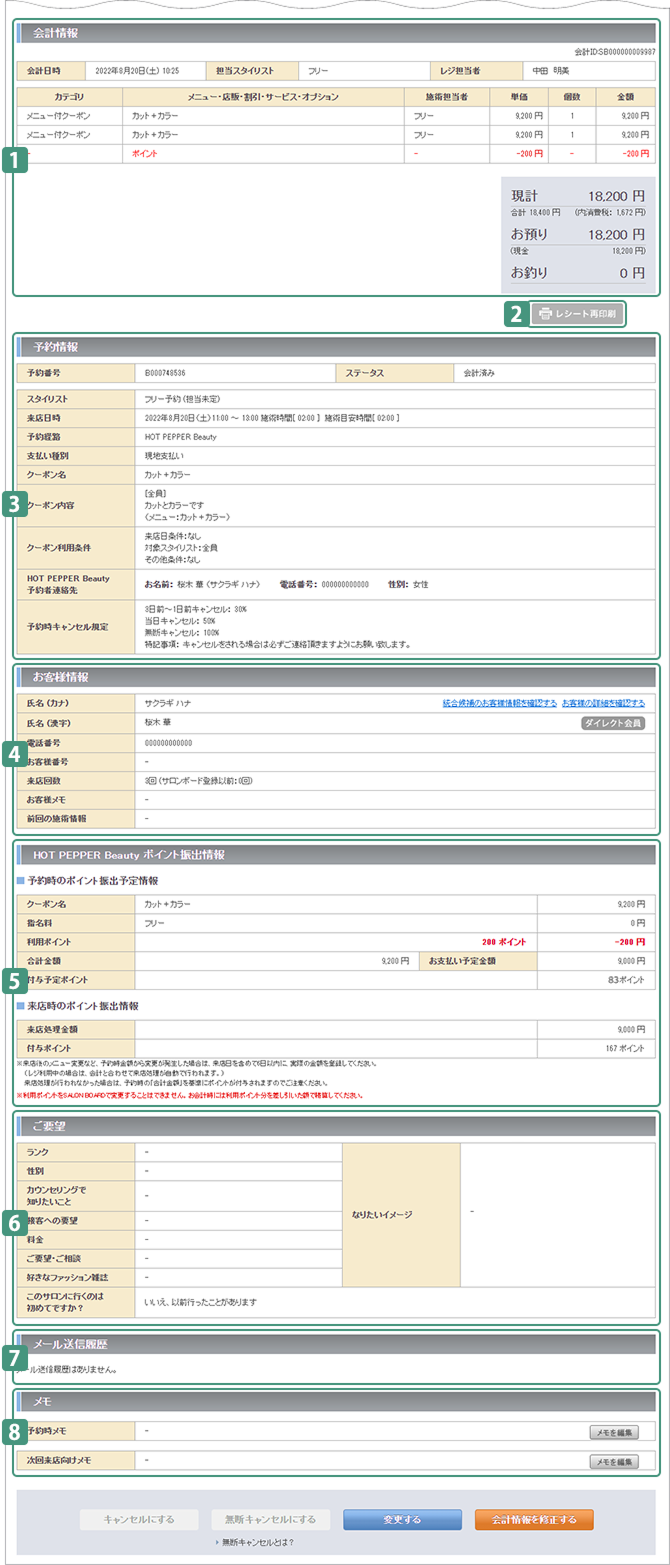Click the HOT PEPPER Beauty 予約経路 value

pos(181,437)
